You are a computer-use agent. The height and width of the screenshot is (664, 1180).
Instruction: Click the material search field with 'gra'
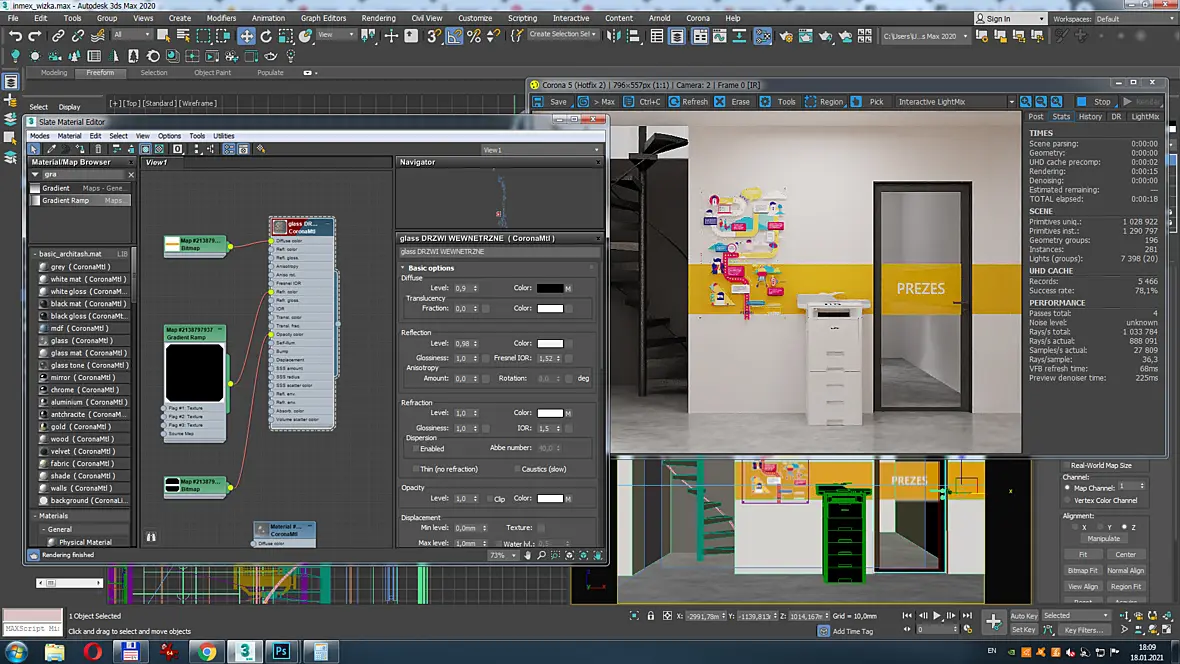(83, 175)
